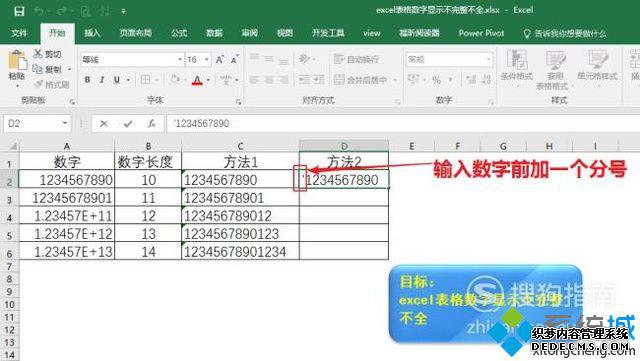Image resolution: width=640 pixels, height=361 pixels.
Task: Toggle Bold formatting button
Action: pos(87,80)
